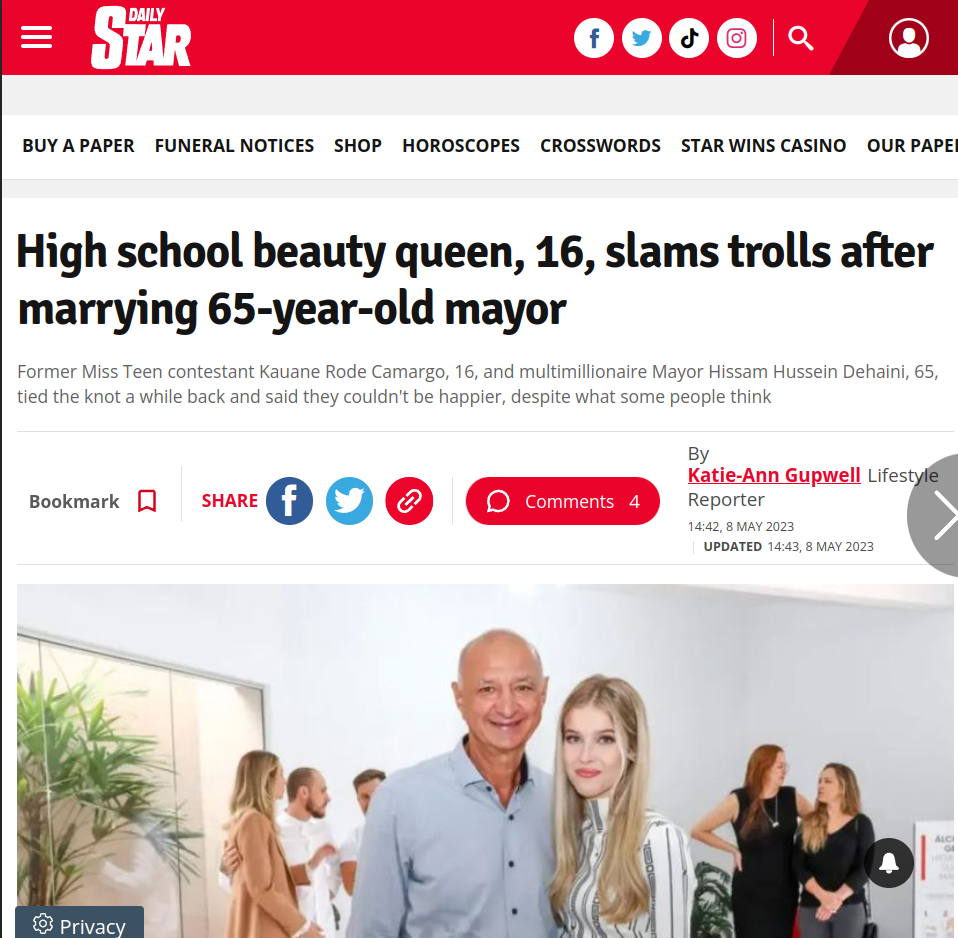The width and height of the screenshot is (958, 938).
Task: Open Horoscopes menu item
Action: [461, 146]
